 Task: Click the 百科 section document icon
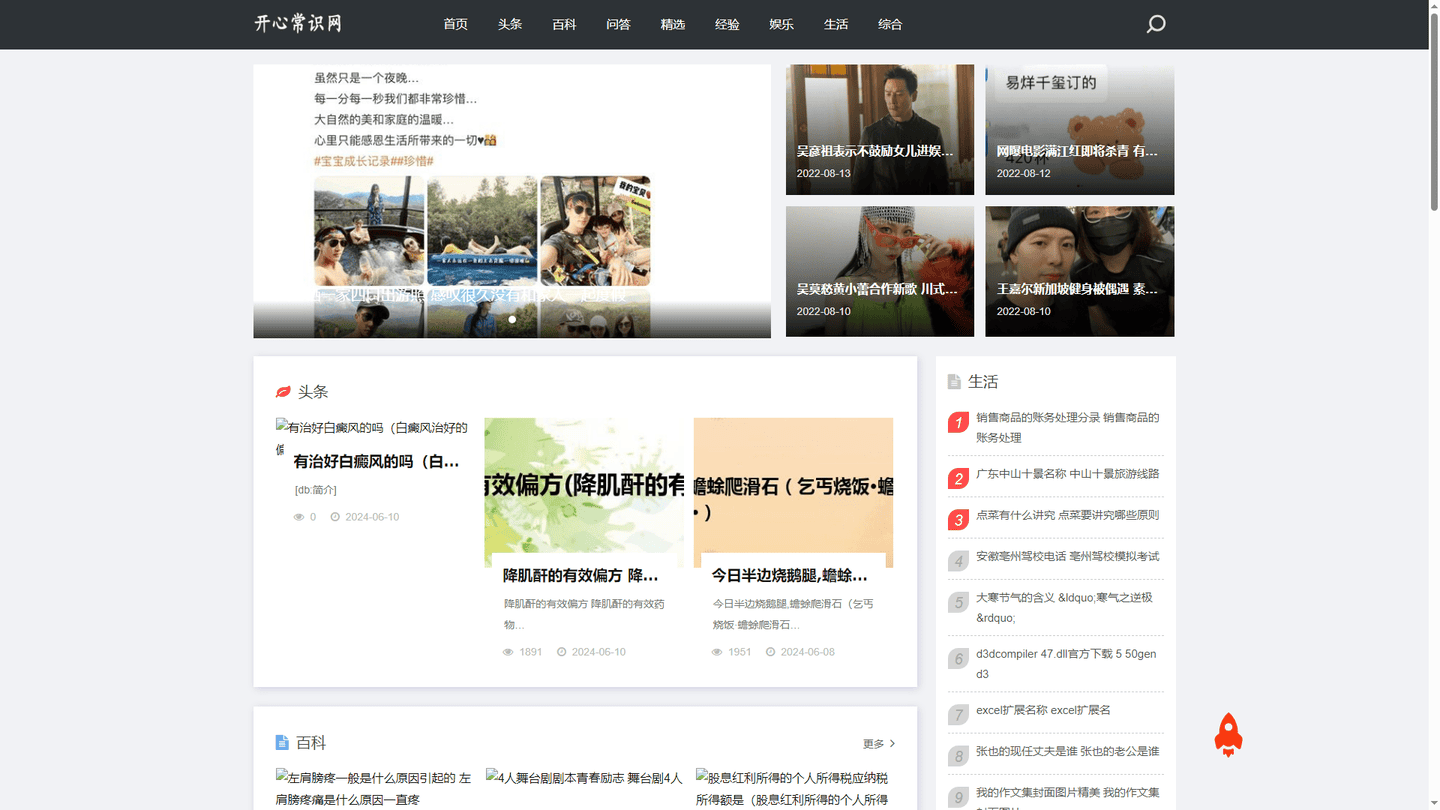coord(282,743)
